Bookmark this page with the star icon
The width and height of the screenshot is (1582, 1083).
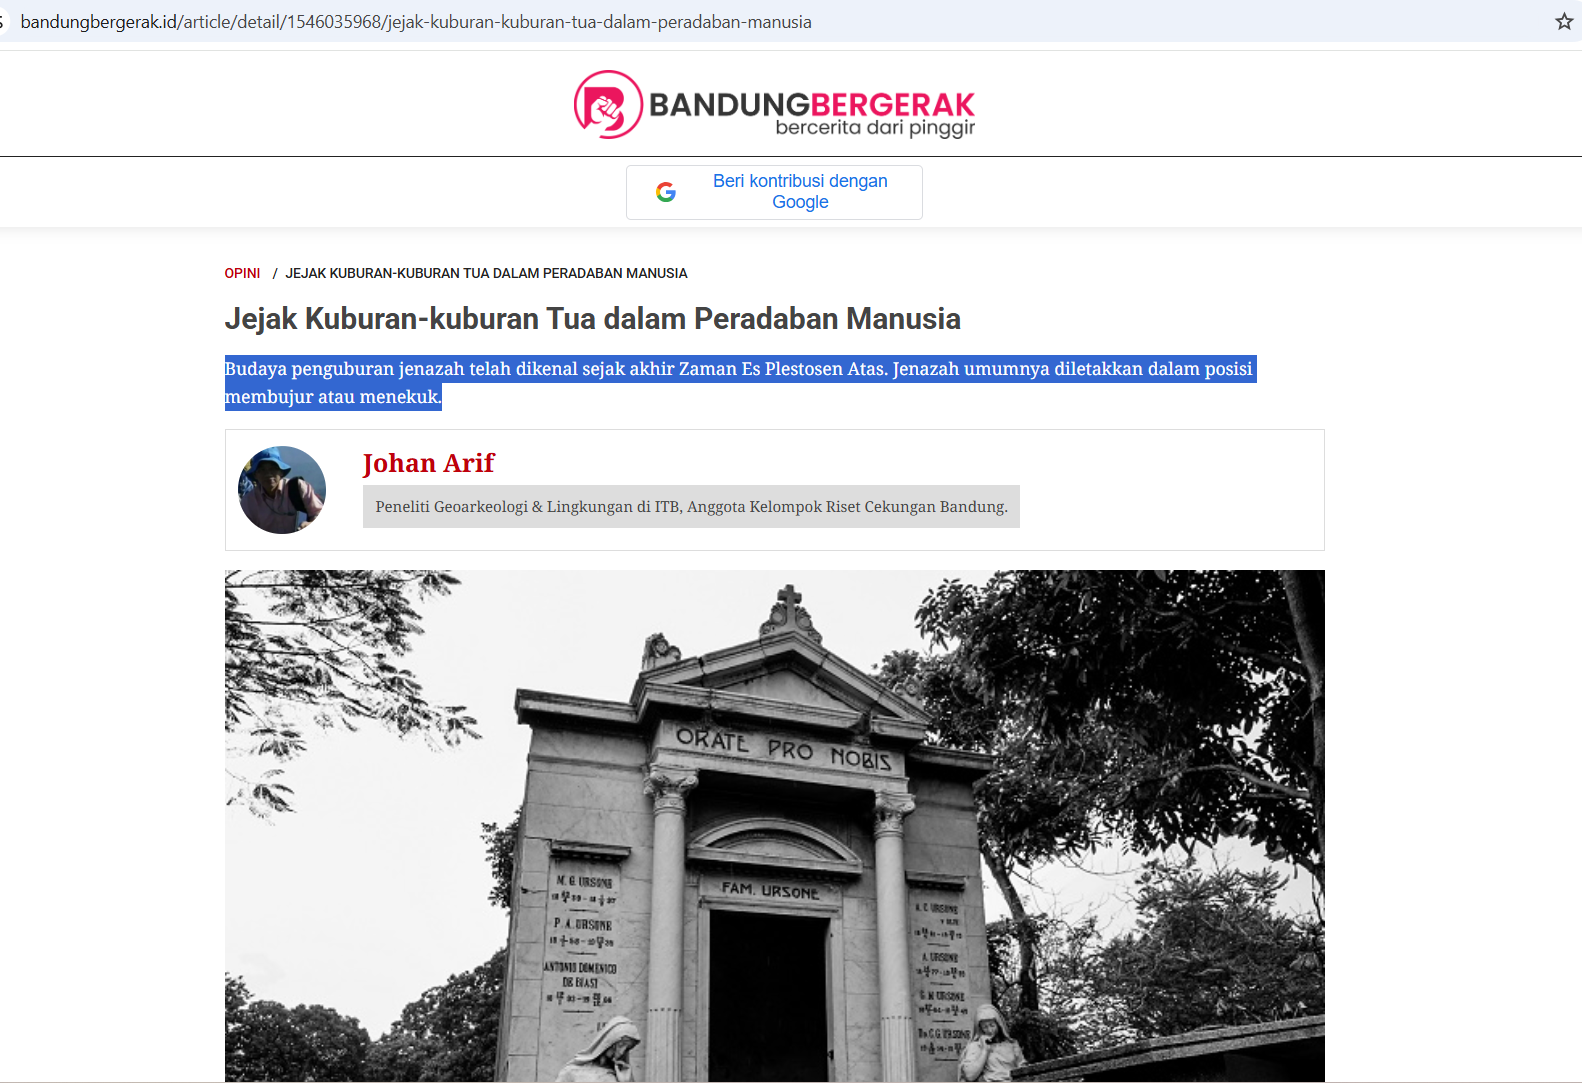point(1564,21)
